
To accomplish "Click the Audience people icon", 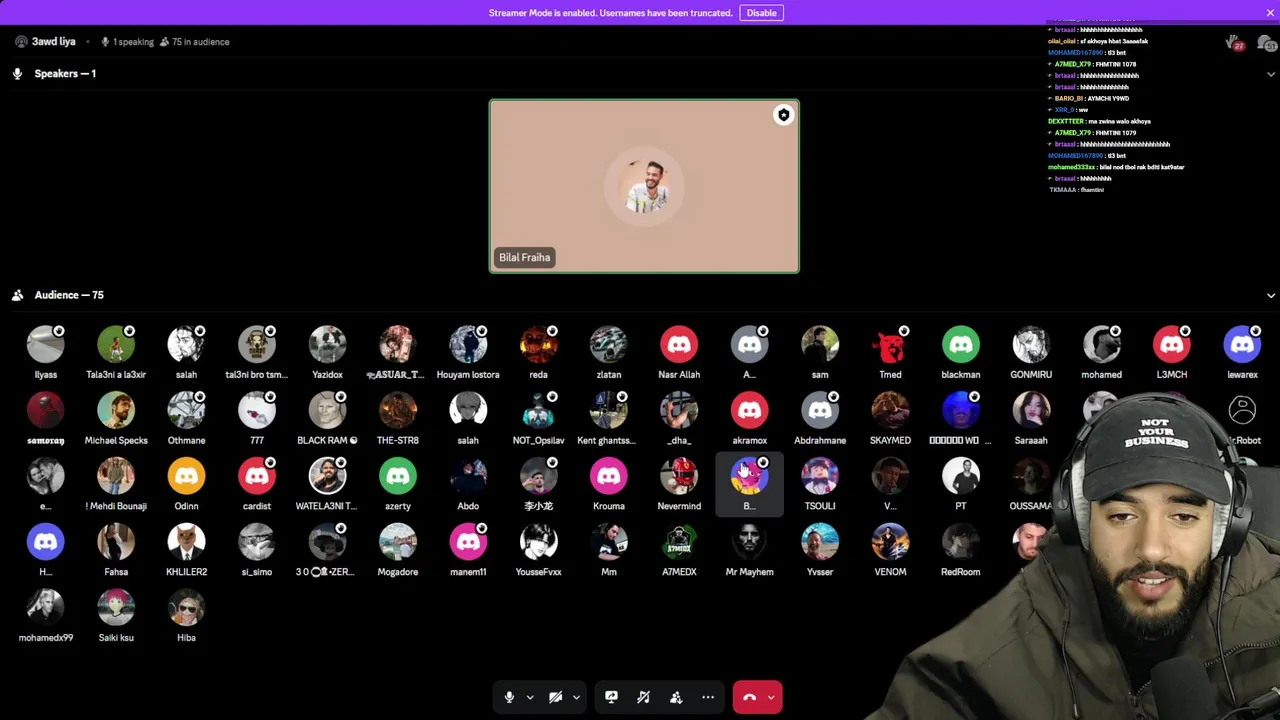I will (x=17, y=295).
